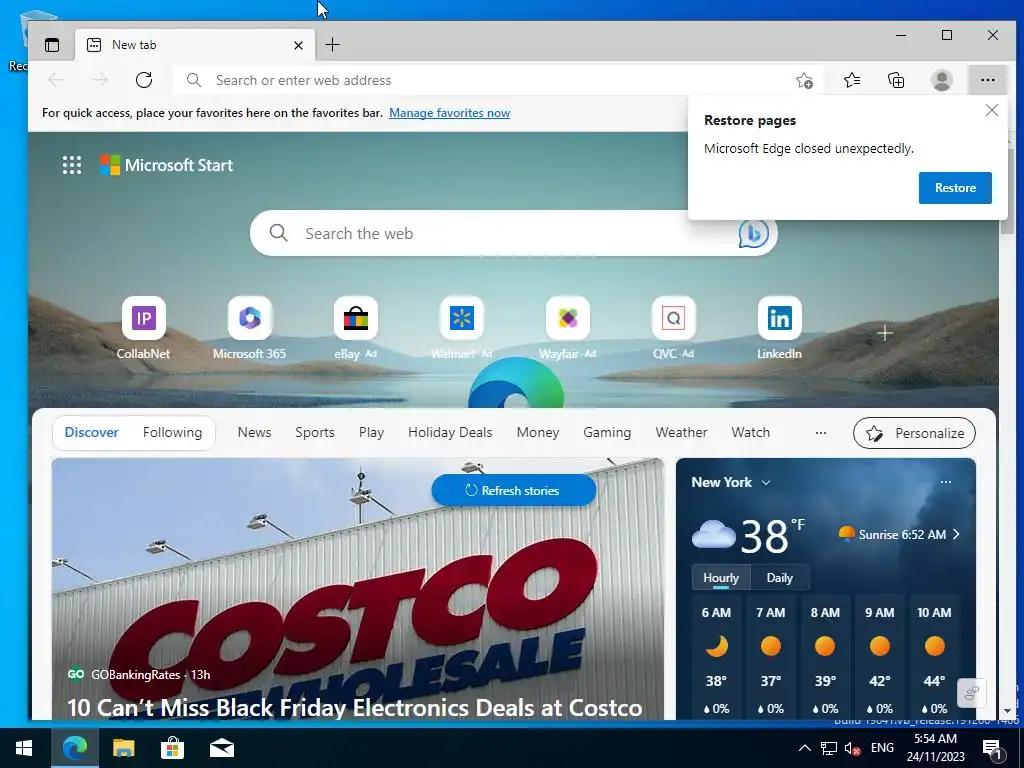Add a new quick link site
The image size is (1024, 768).
coord(885,333)
